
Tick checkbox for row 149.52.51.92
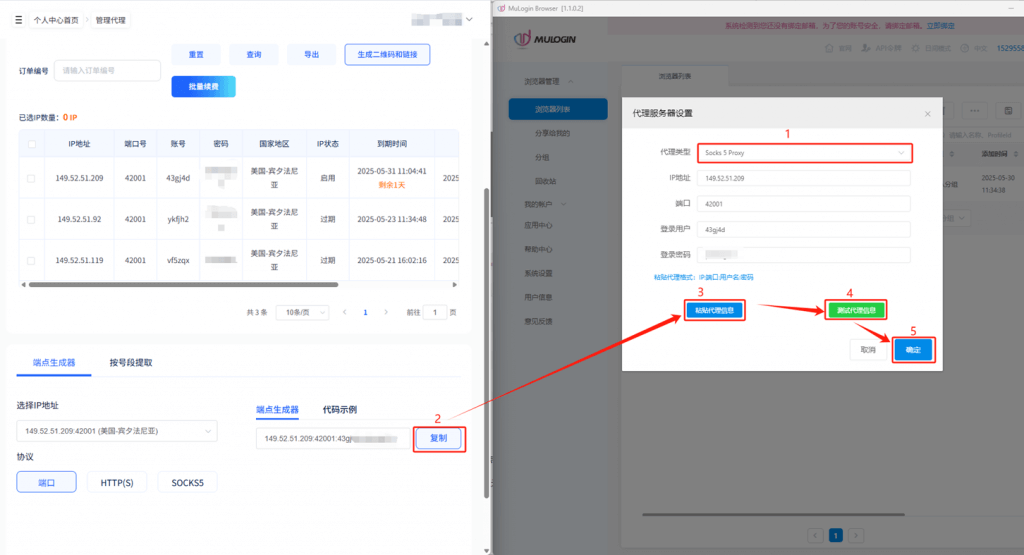click(31, 219)
